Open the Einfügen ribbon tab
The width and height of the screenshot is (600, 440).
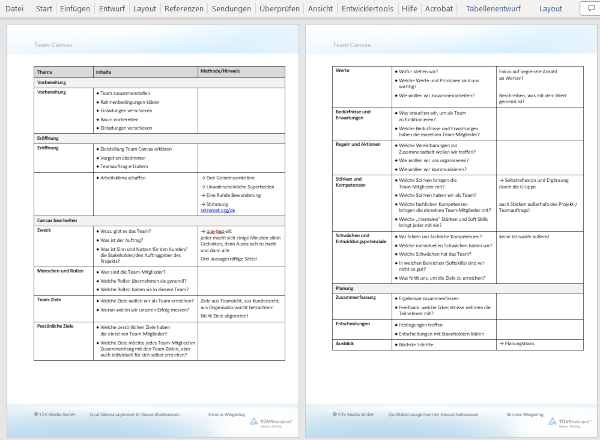pos(80,8)
